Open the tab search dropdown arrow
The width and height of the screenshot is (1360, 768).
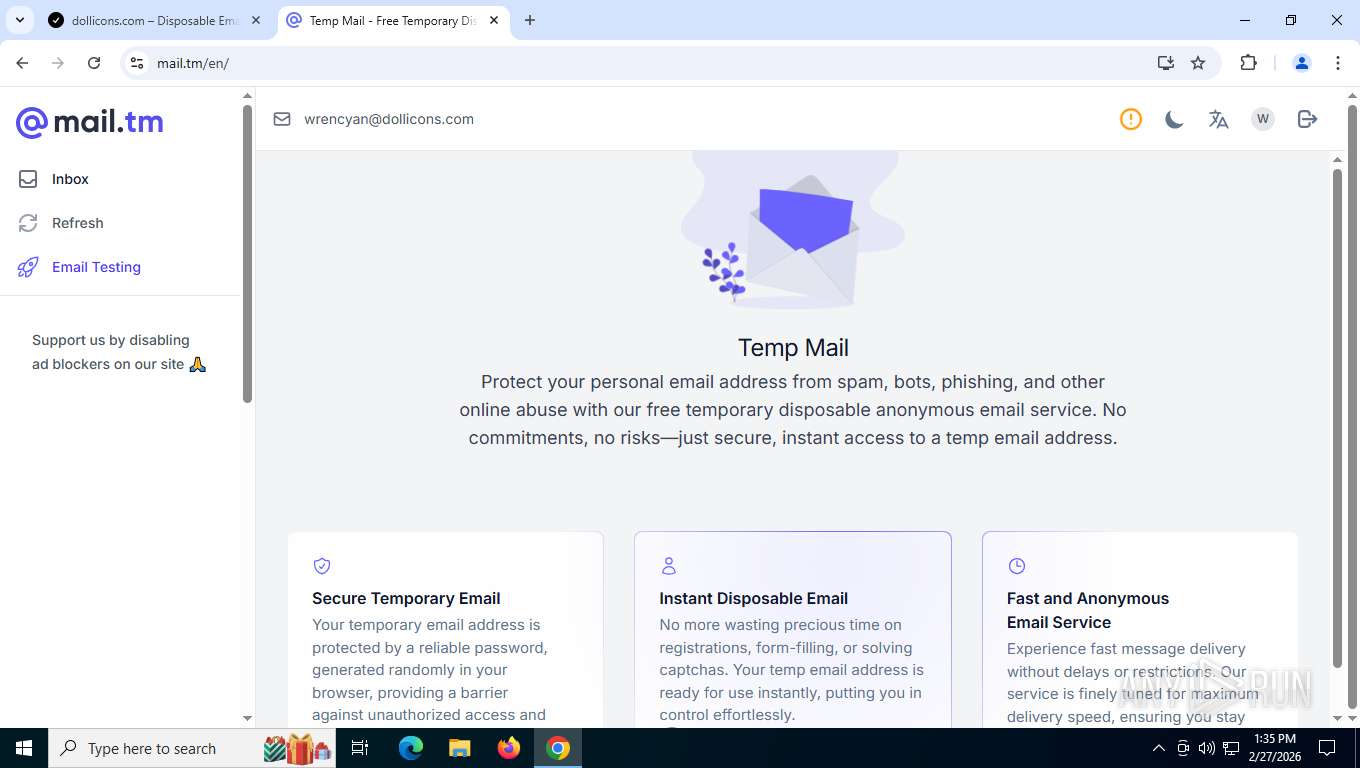coord(19,20)
